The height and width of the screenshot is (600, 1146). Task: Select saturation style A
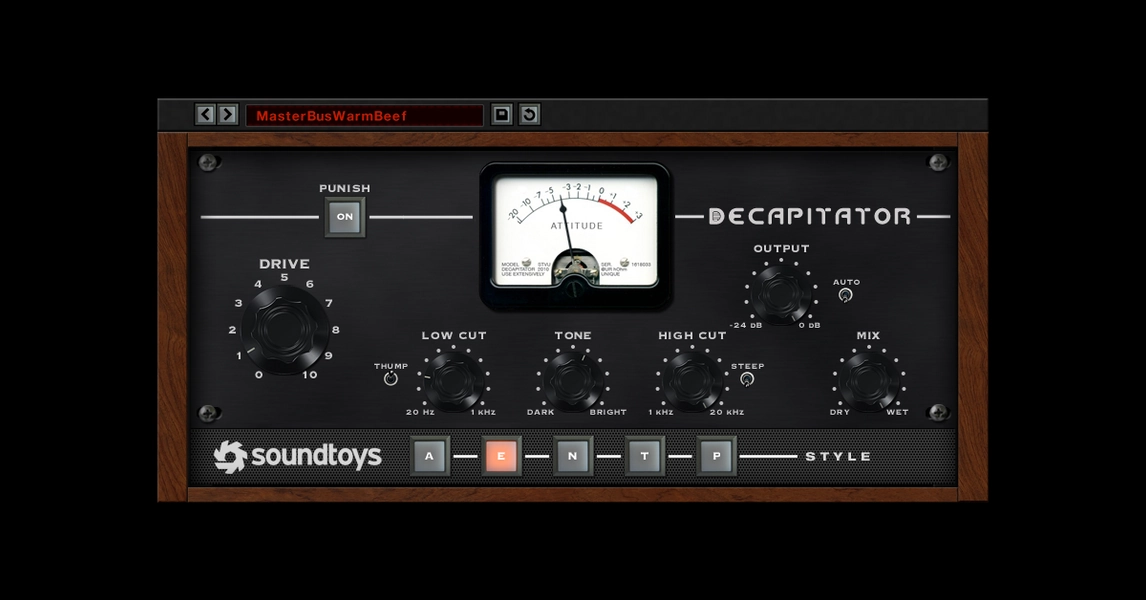tap(429, 456)
